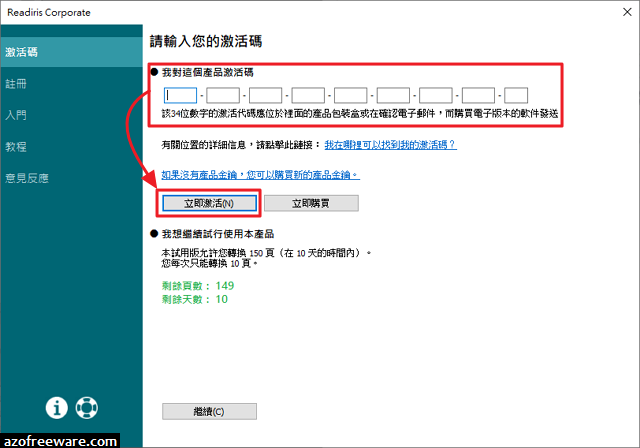Focus the eighth activation code field
Image resolution: width=640 pixels, height=448 pixels.
pyautogui.click(x=478, y=95)
